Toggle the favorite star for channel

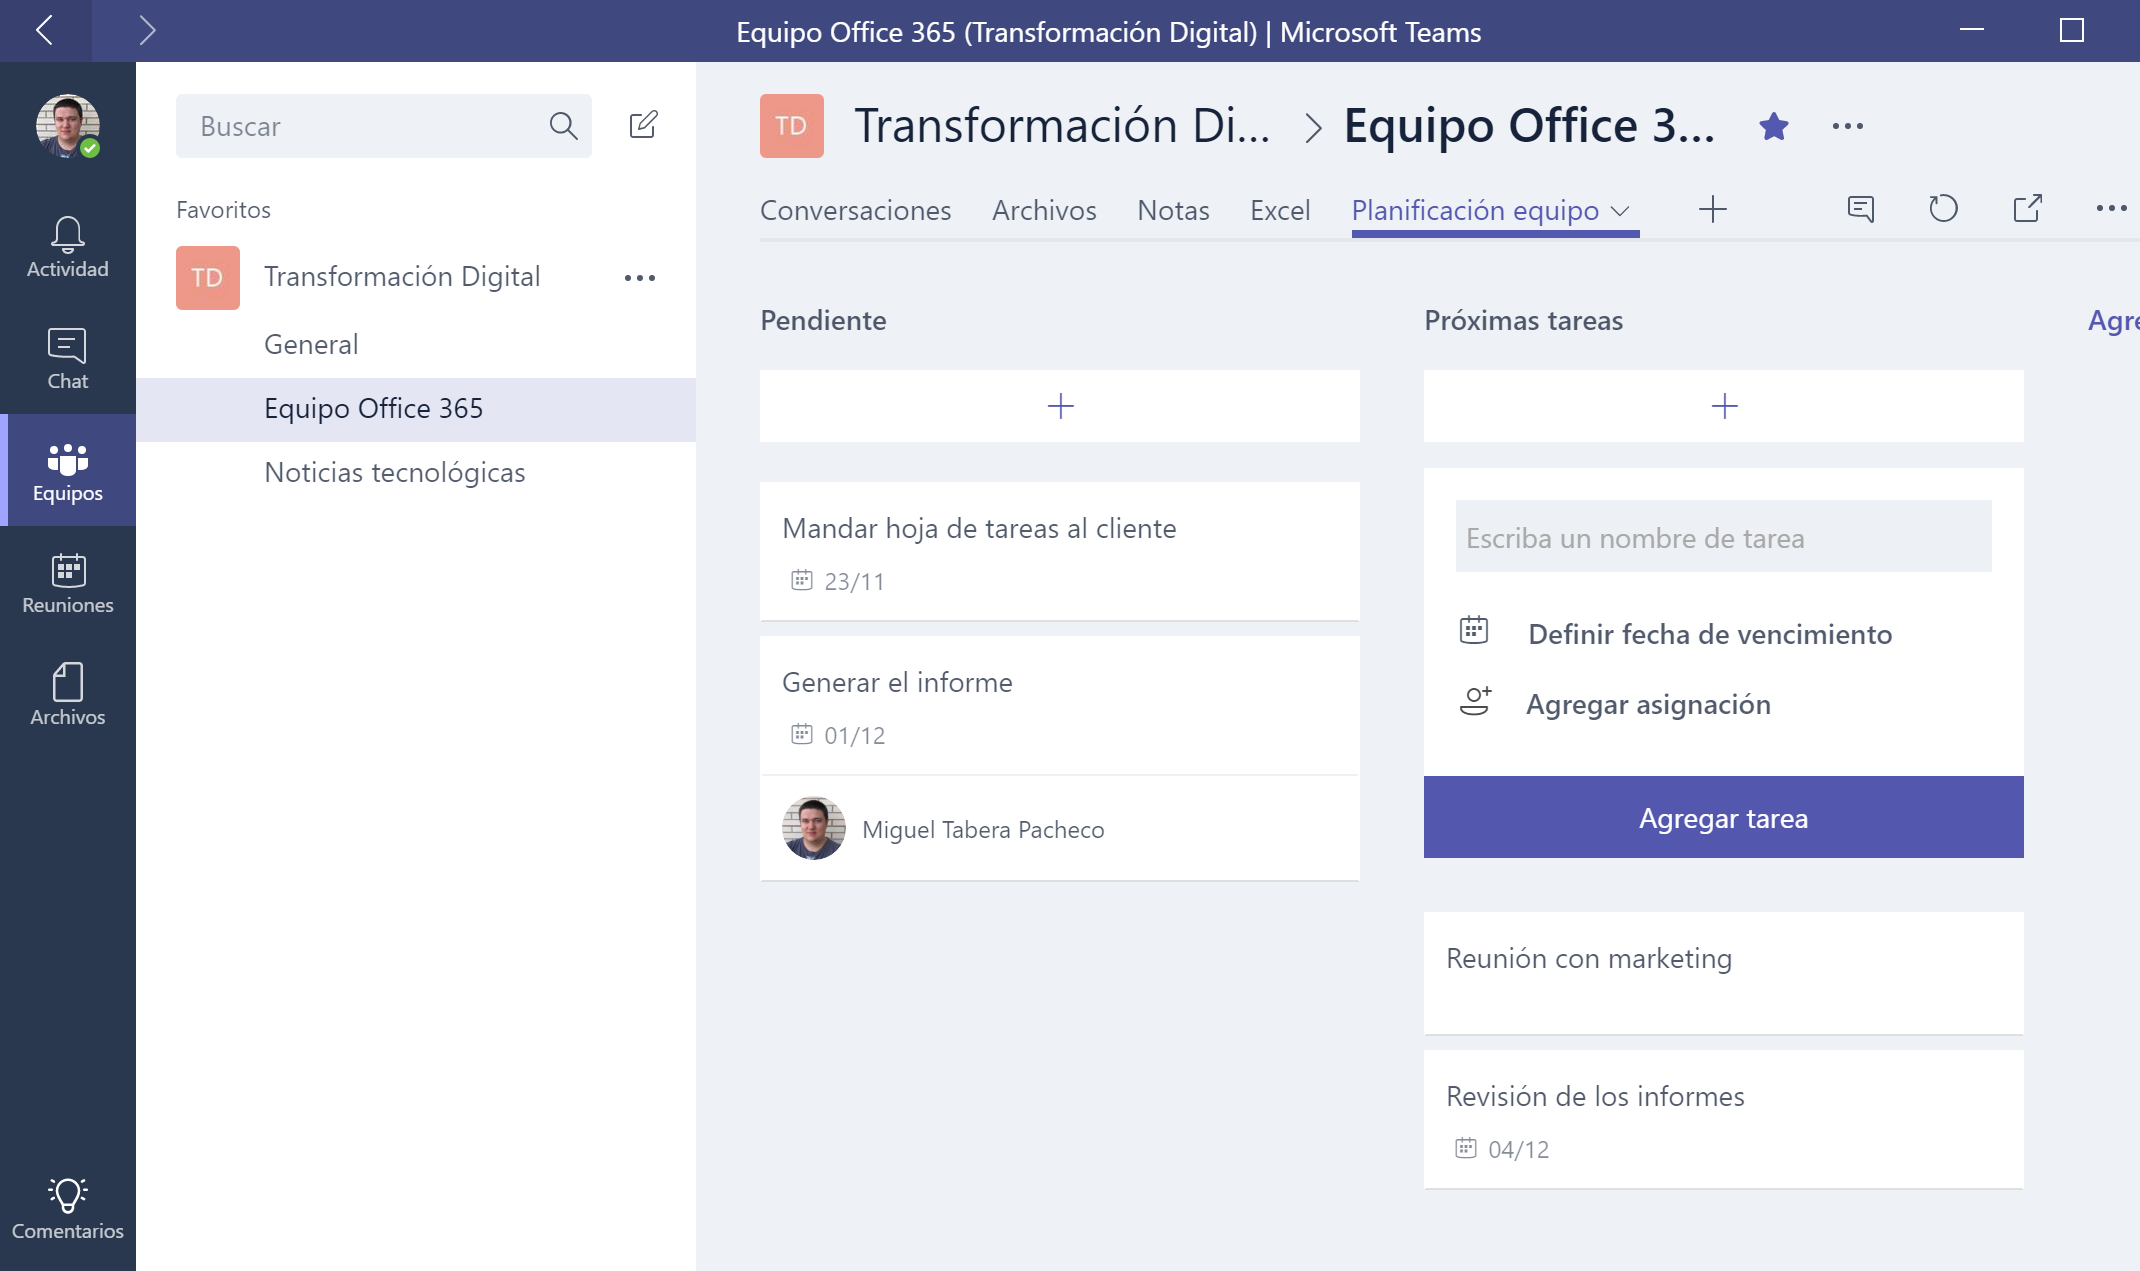[x=1774, y=126]
